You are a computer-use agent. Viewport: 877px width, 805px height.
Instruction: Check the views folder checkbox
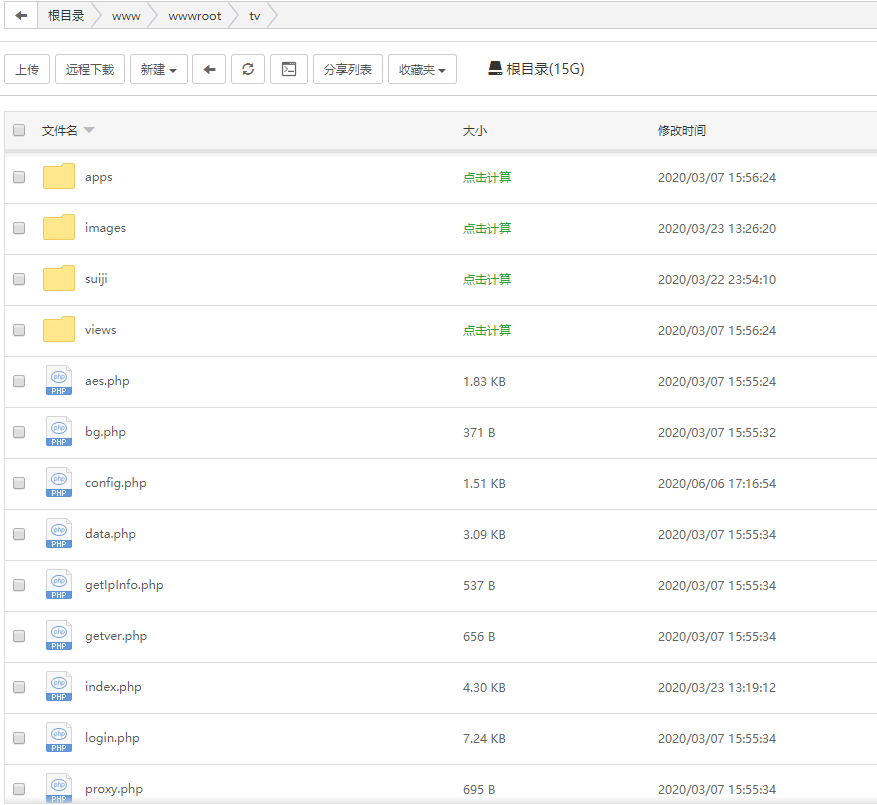pyautogui.click(x=19, y=329)
